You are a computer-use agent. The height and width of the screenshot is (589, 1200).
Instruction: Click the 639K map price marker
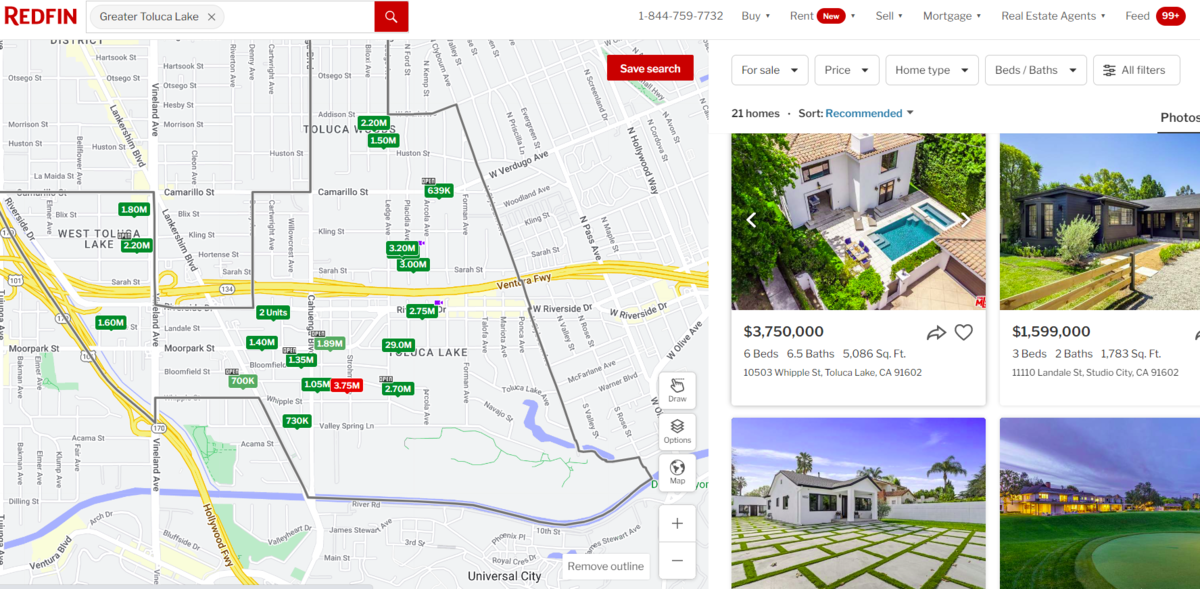438,191
